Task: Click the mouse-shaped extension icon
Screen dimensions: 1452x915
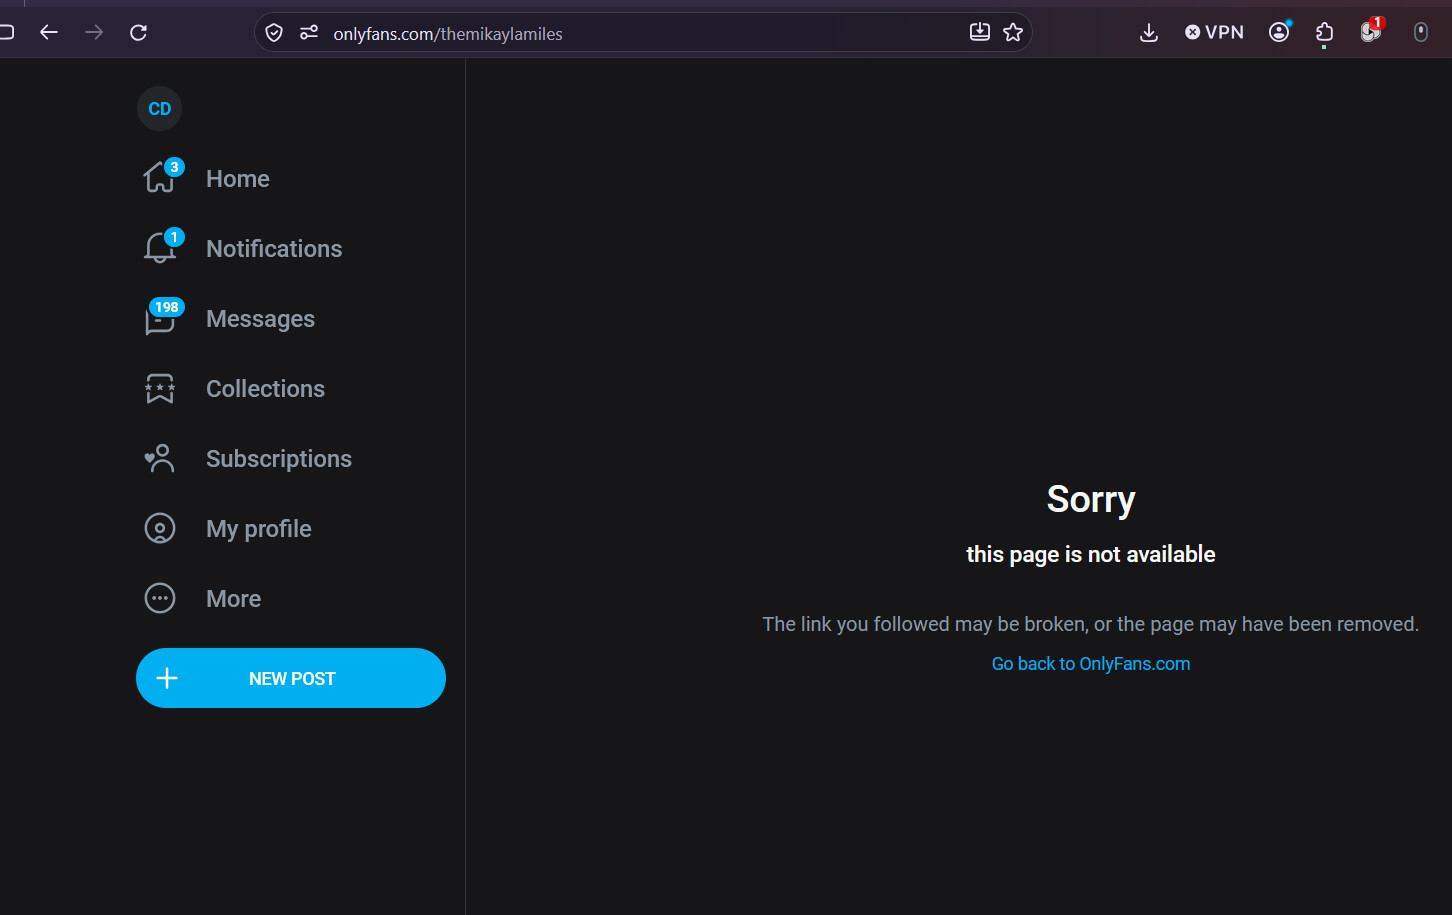Action: point(1420,33)
